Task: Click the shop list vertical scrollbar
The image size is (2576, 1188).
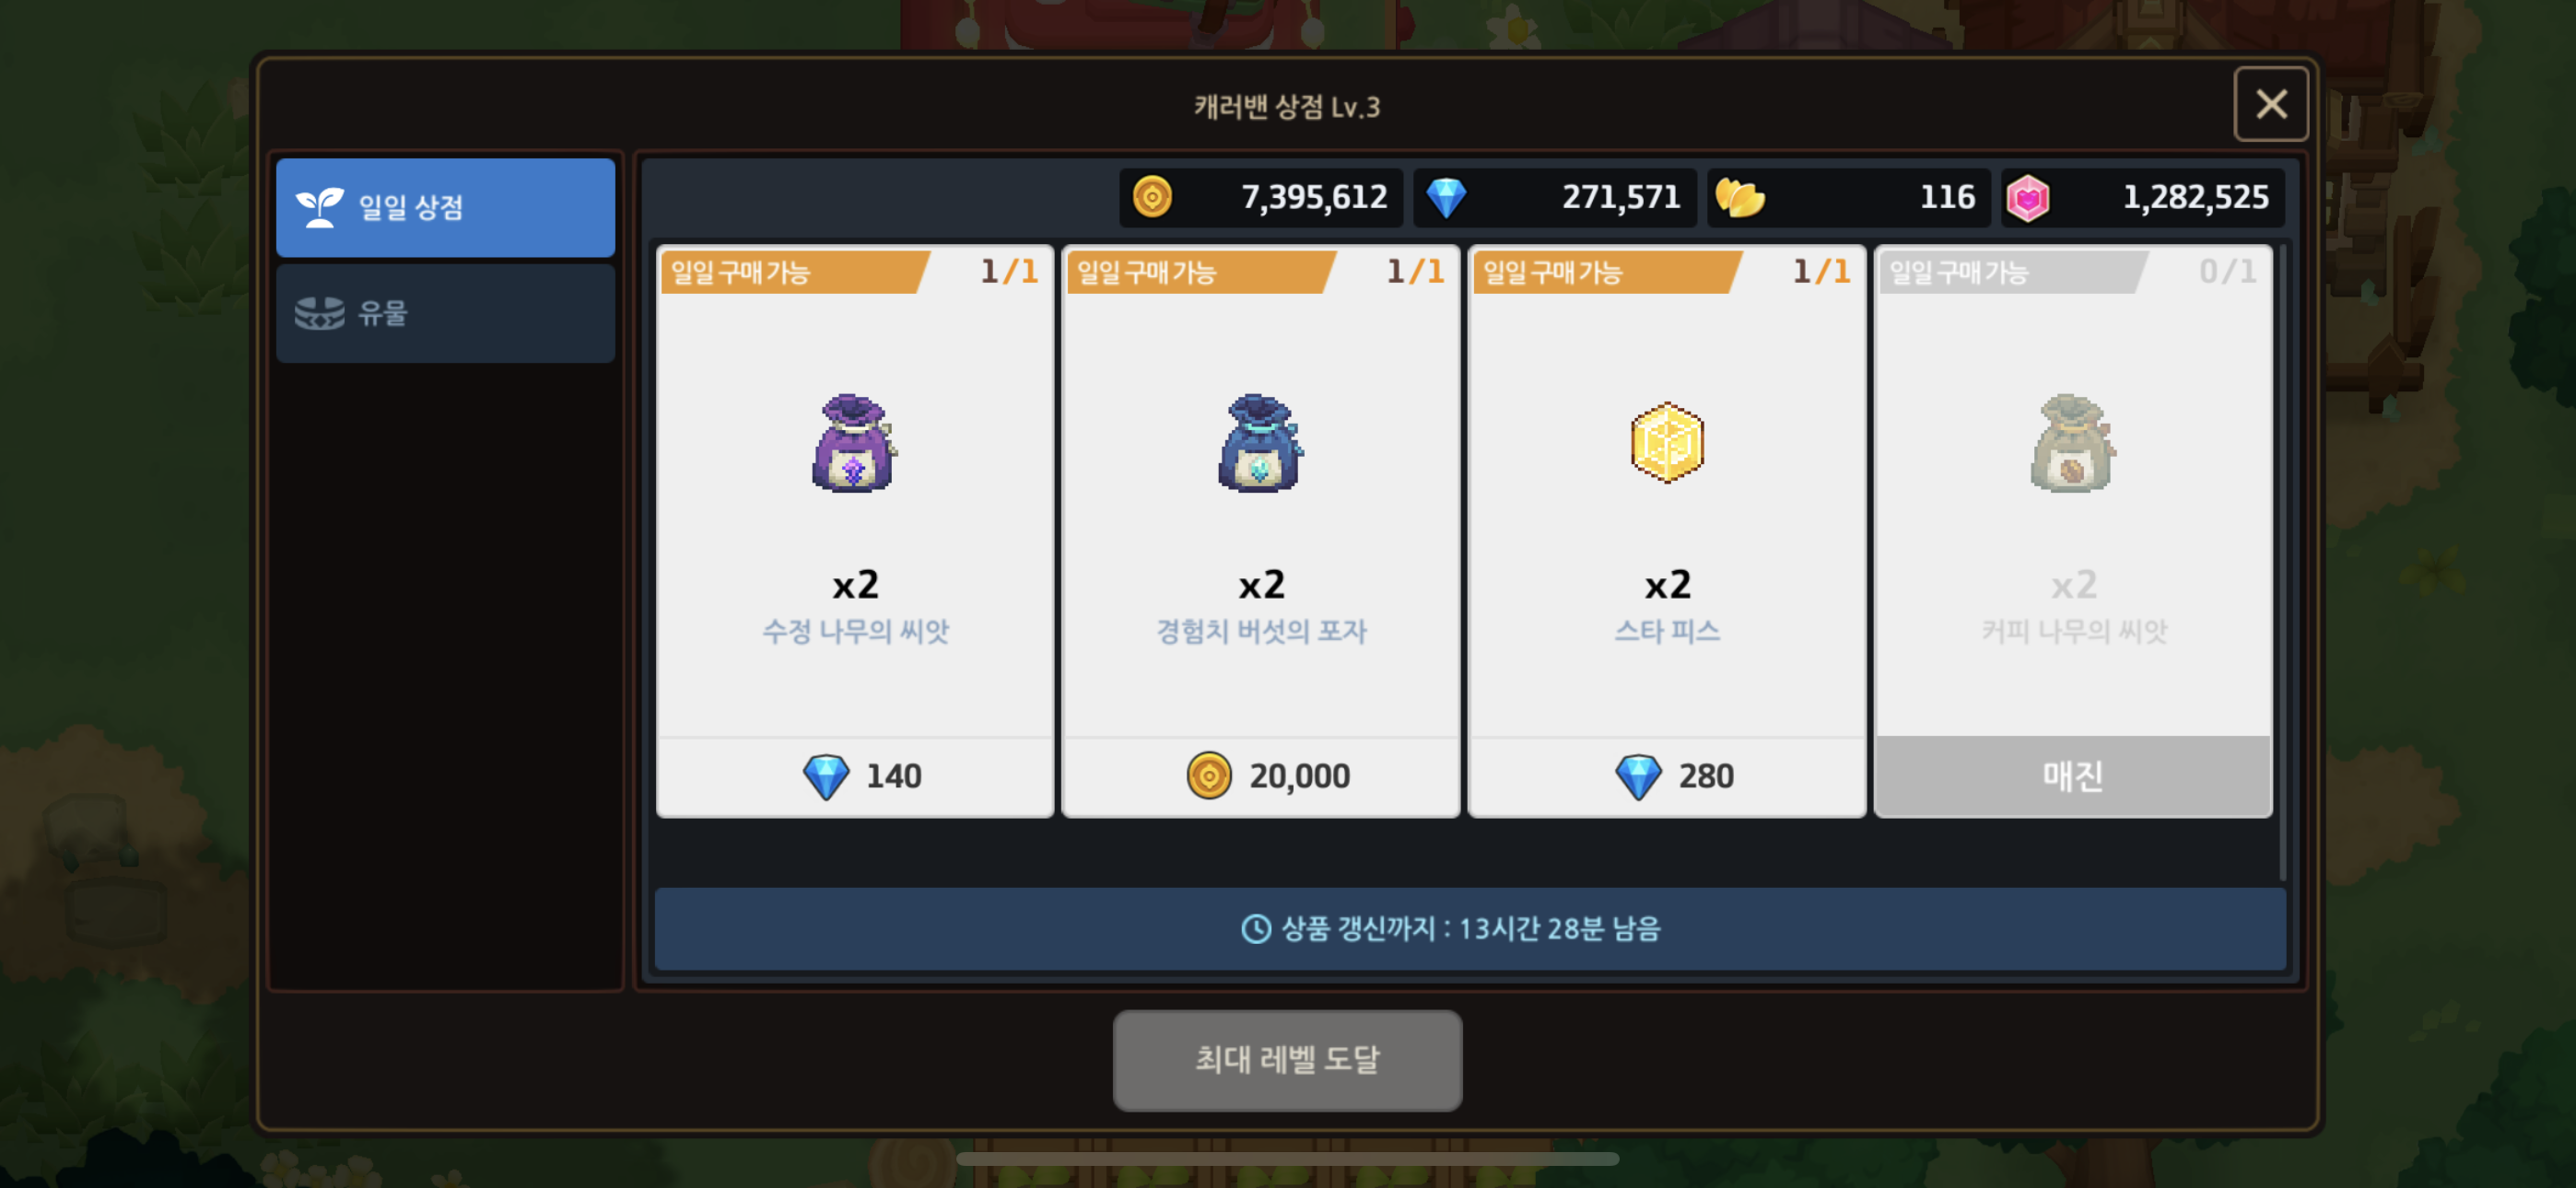Action: point(2283,560)
